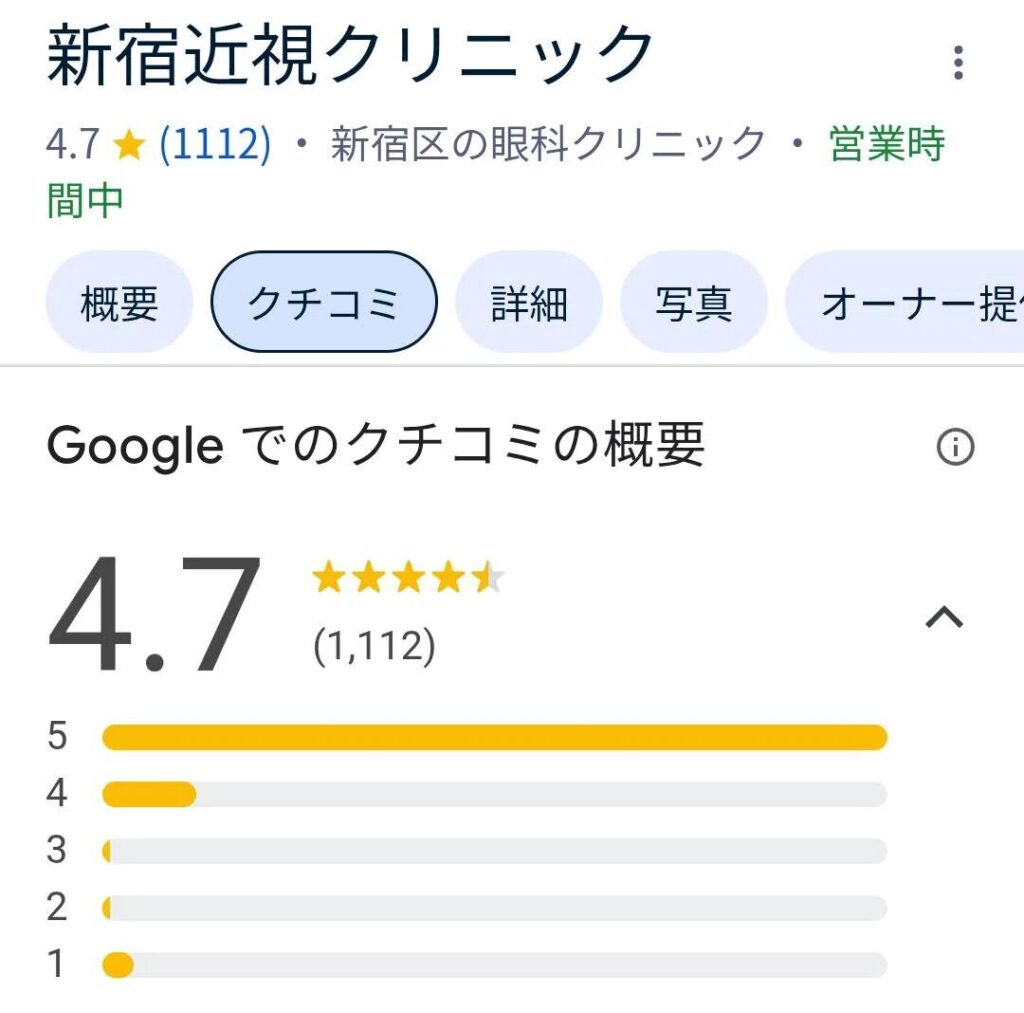Image resolution: width=1024 pixels, height=1013 pixels.
Task: Click the 新宿近視クリニック title
Action: (x=350, y=55)
